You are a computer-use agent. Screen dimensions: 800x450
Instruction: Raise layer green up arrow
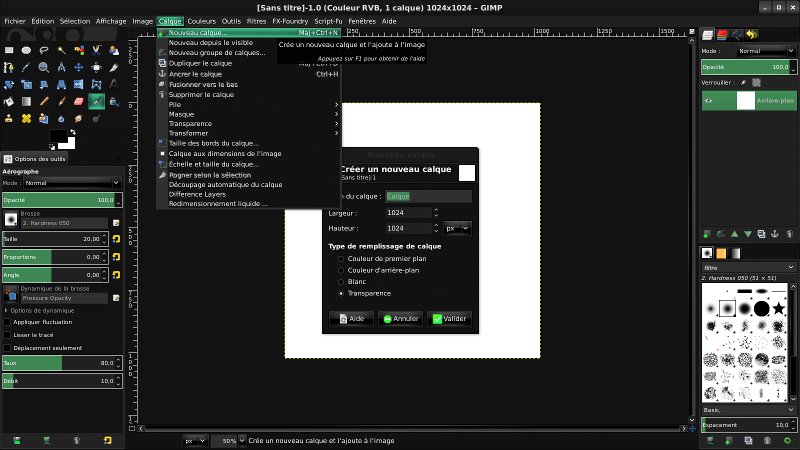[x=734, y=234]
